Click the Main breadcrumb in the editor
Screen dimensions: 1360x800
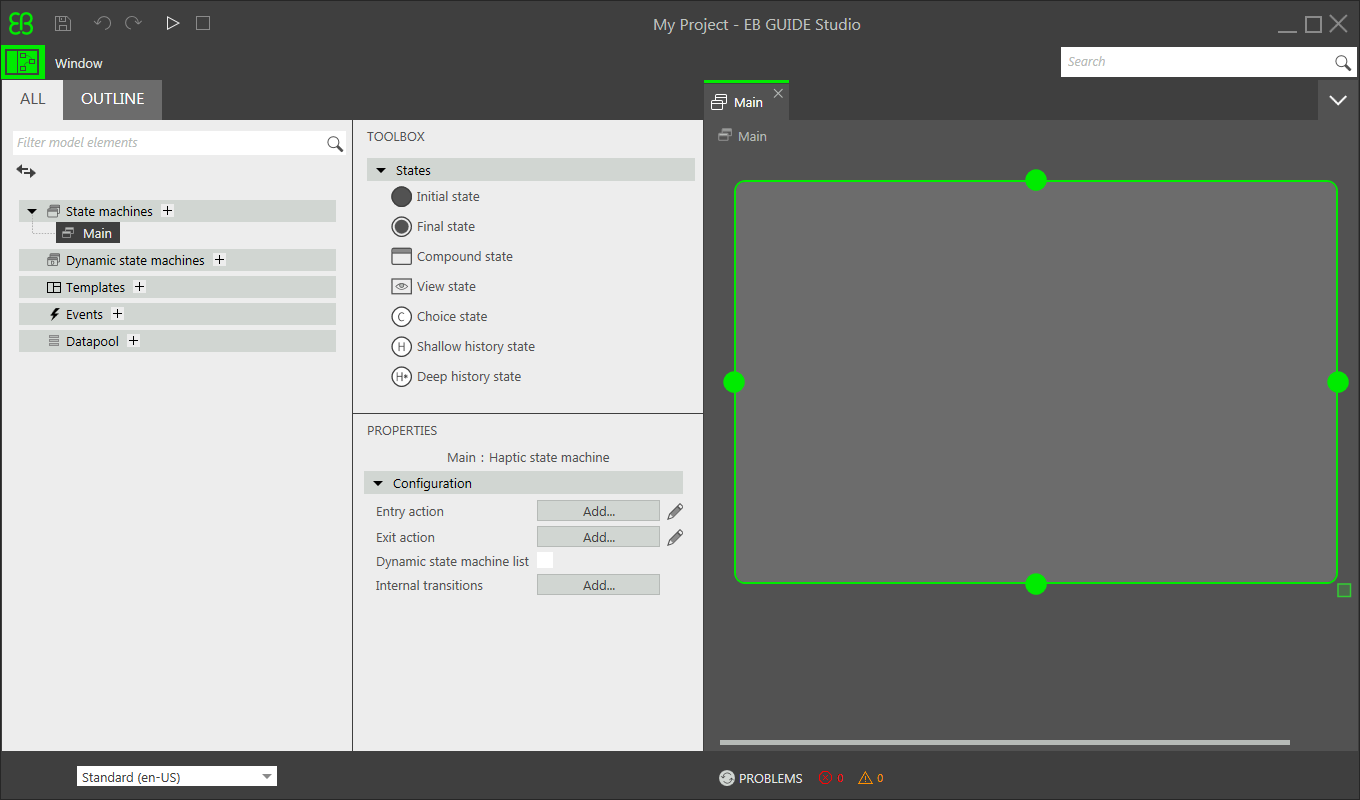(743, 136)
